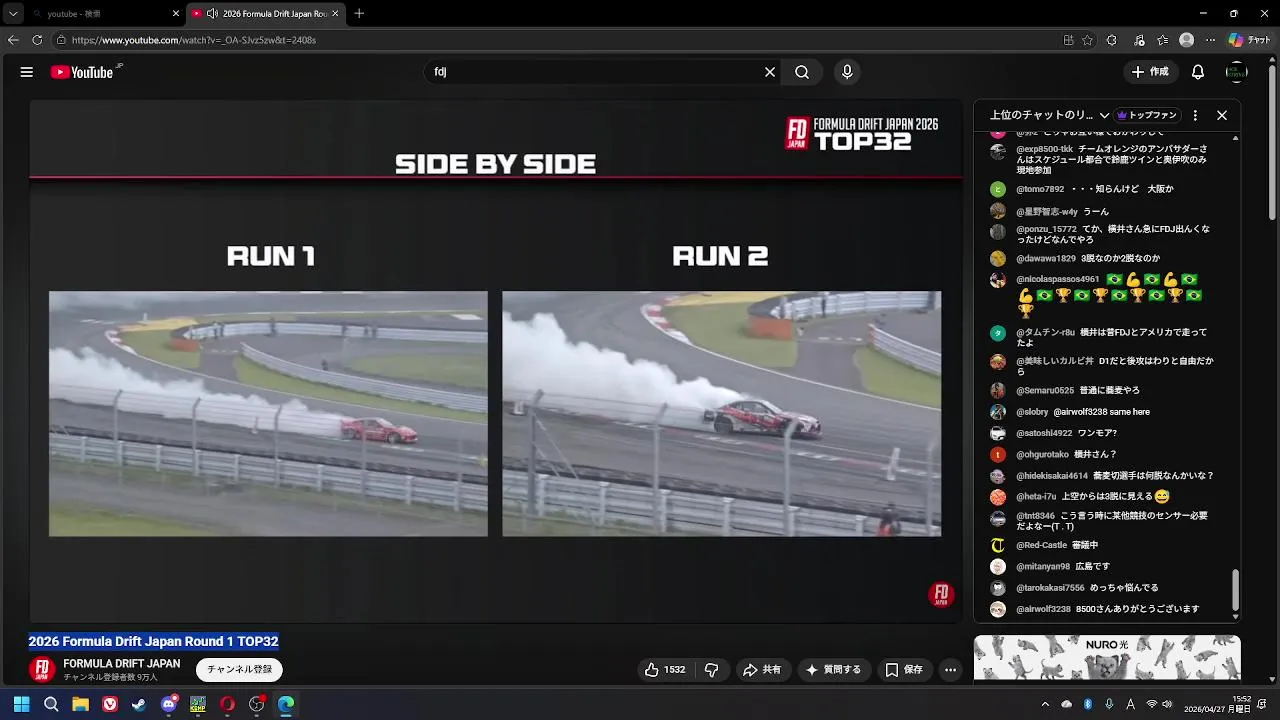The image size is (1280, 720).
Task: Subscribe to the channel (チャンネル登録)
Action: pyautogui.click(x=239, y=670)
